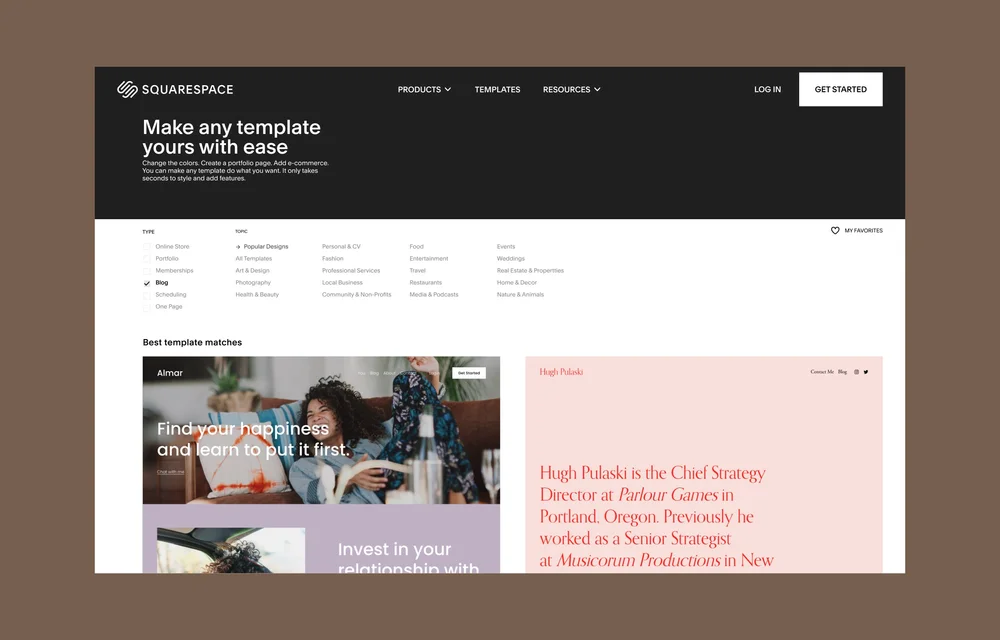Click the Squarespace logo icon
The height and width of the screenshot is (640, 1000).
tap(127, 90)
